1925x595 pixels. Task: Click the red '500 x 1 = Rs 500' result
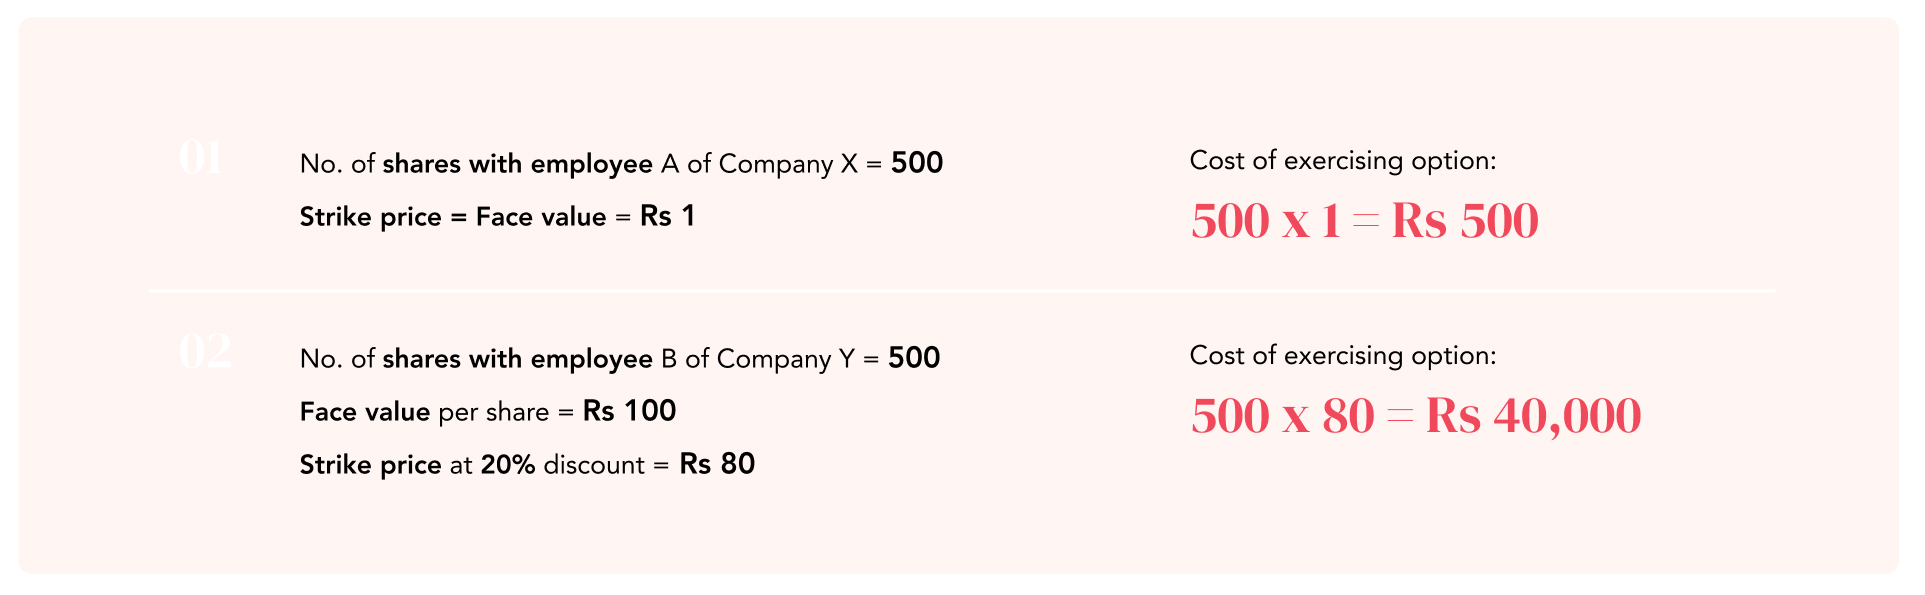[1364, 221]
